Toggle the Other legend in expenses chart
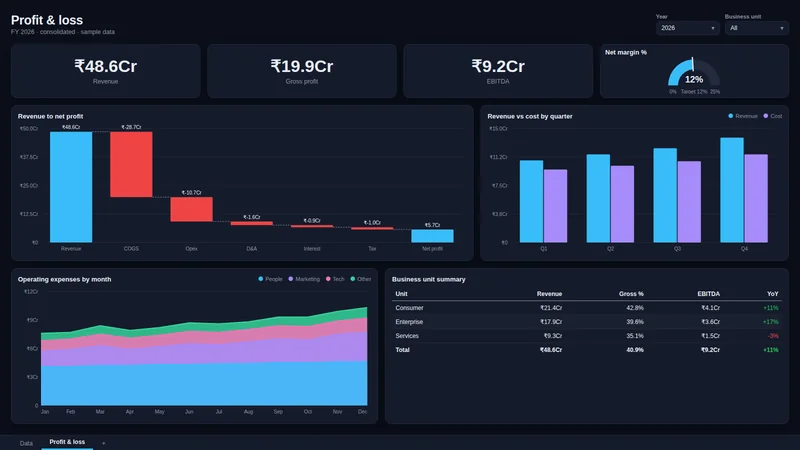The height and width of the screenshot is (450, 800). coord(361,279)
